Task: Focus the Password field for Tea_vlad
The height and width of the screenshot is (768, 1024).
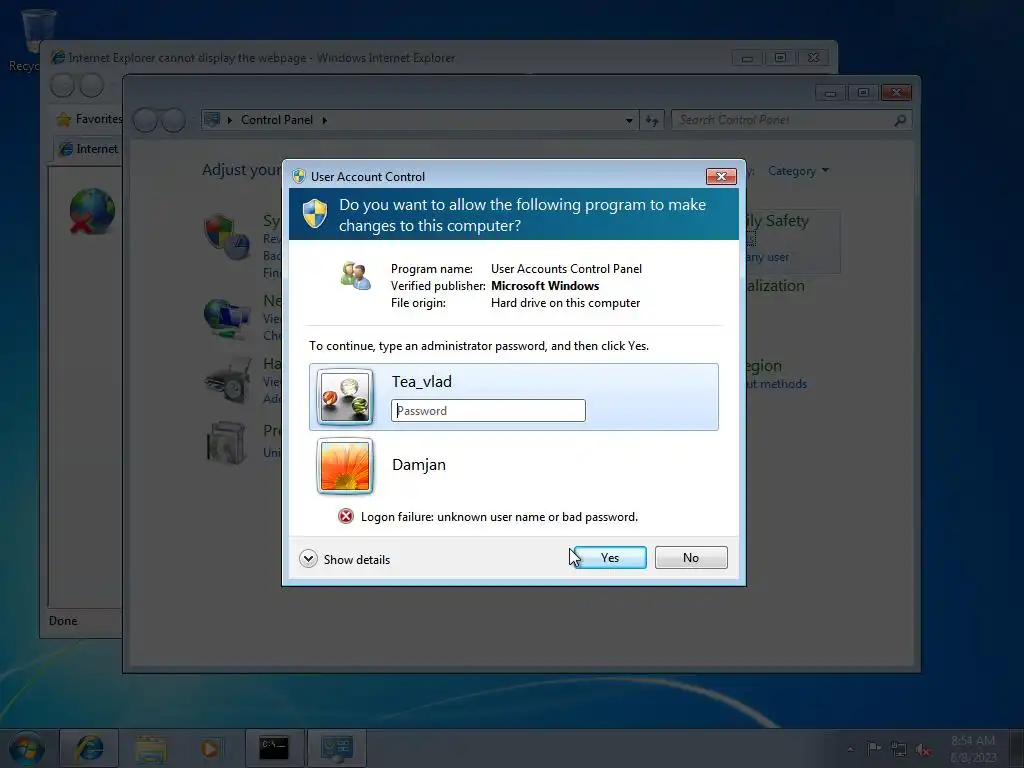Action: 488,411
